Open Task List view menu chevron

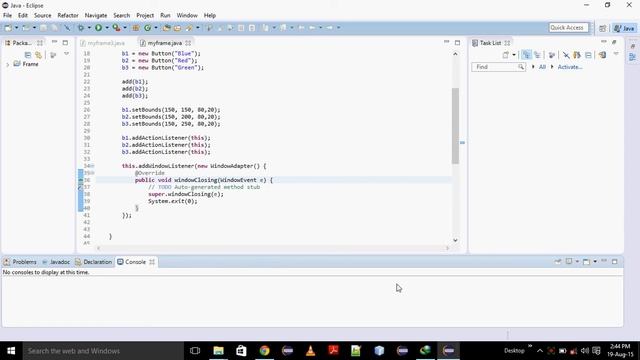(616, 54)
